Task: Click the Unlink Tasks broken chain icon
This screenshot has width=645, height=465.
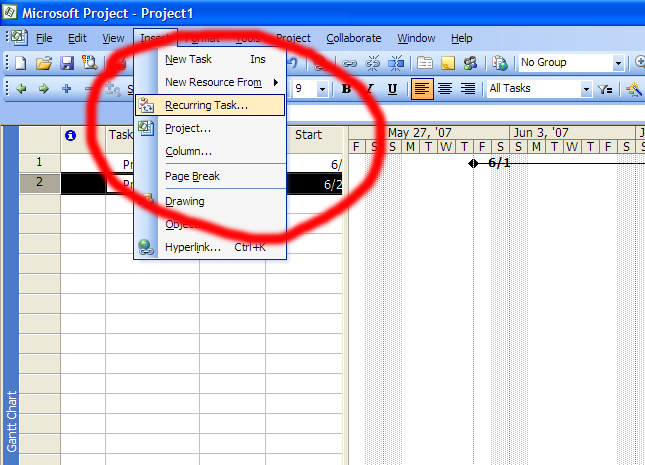Action: tap(373, 63)
